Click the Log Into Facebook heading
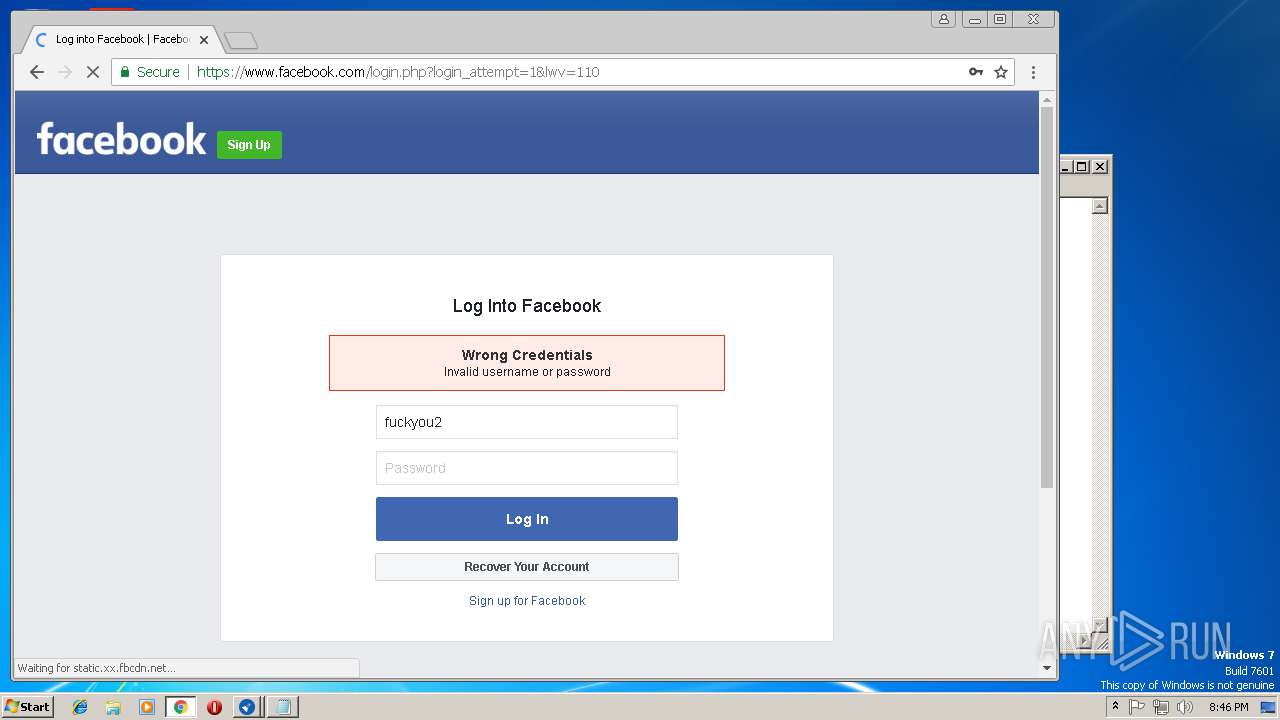Screen dimensions: 1280x720 point(527,306)
